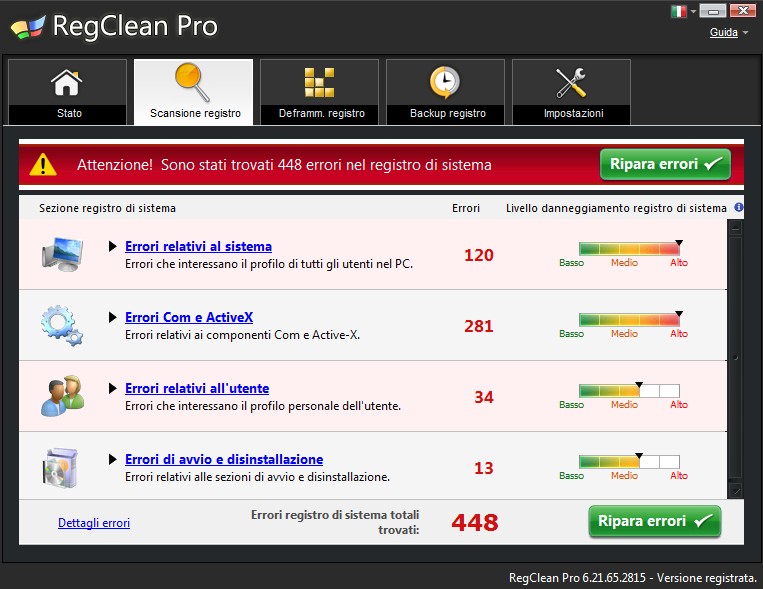
Task: Click the house icon for Stato
Action: pos(67,83)
